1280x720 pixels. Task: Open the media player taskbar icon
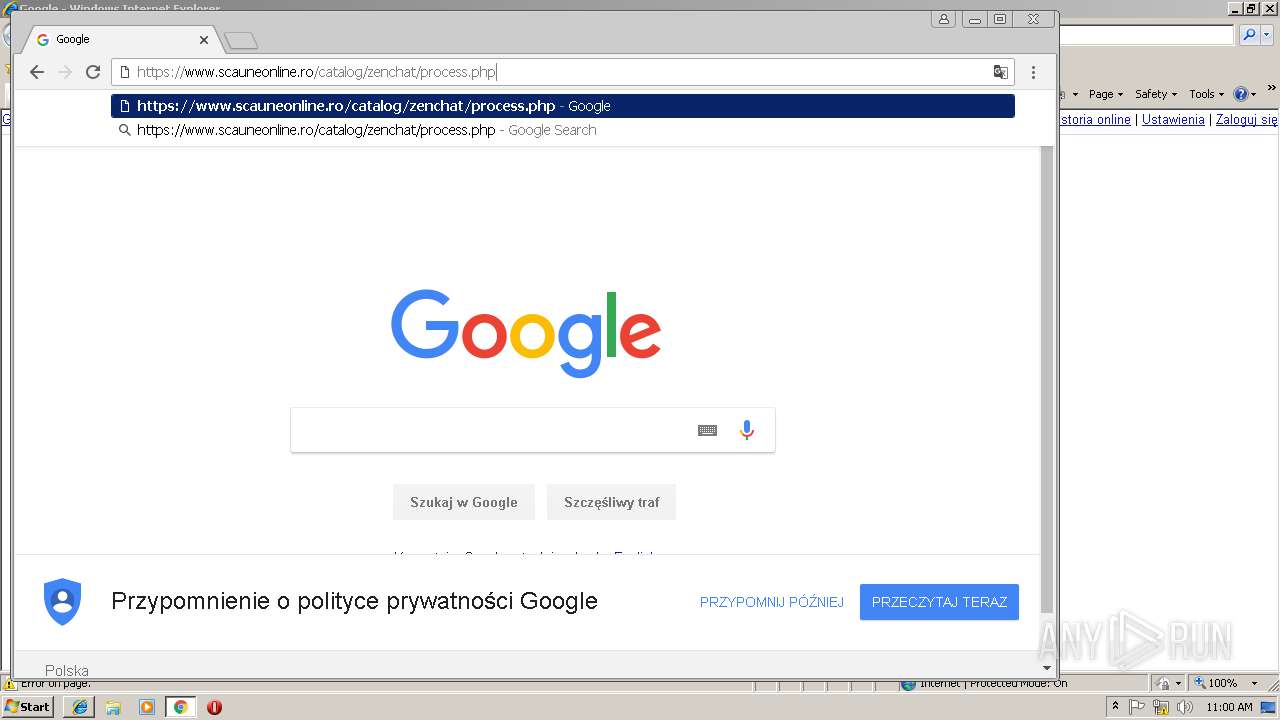click(x=147, y=707)
